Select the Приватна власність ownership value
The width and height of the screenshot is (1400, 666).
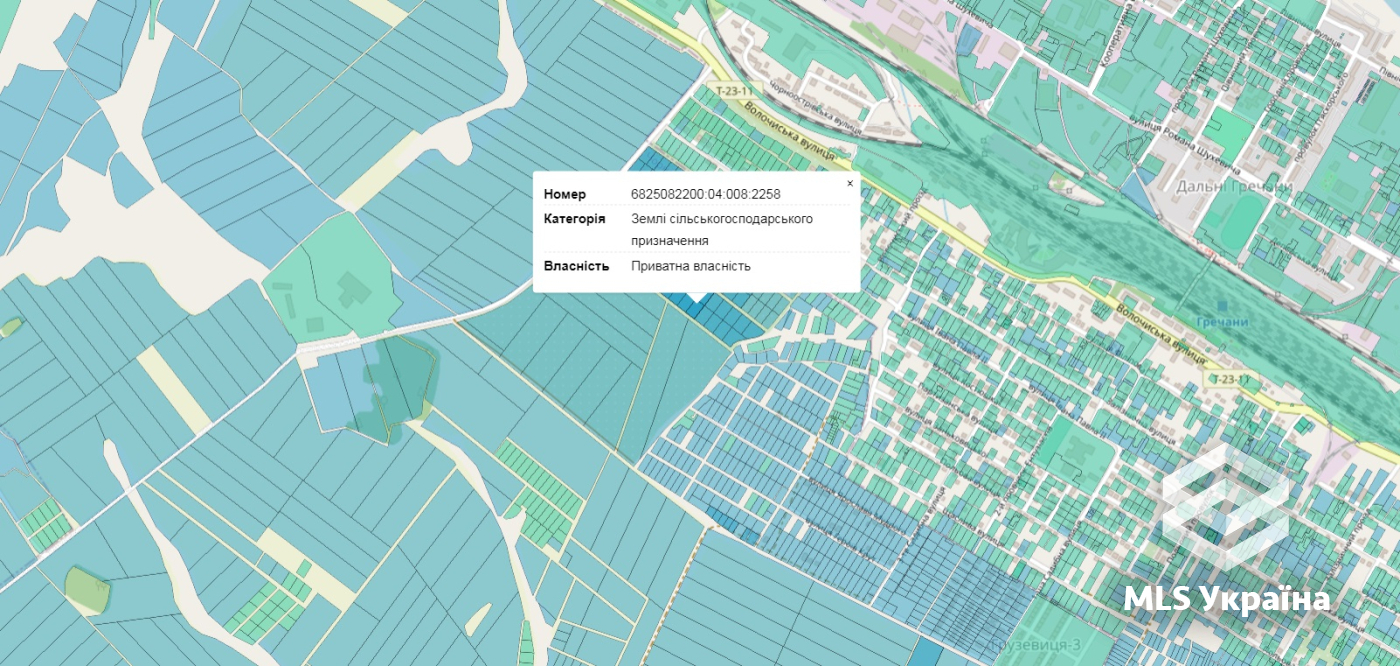click(690, 266)
